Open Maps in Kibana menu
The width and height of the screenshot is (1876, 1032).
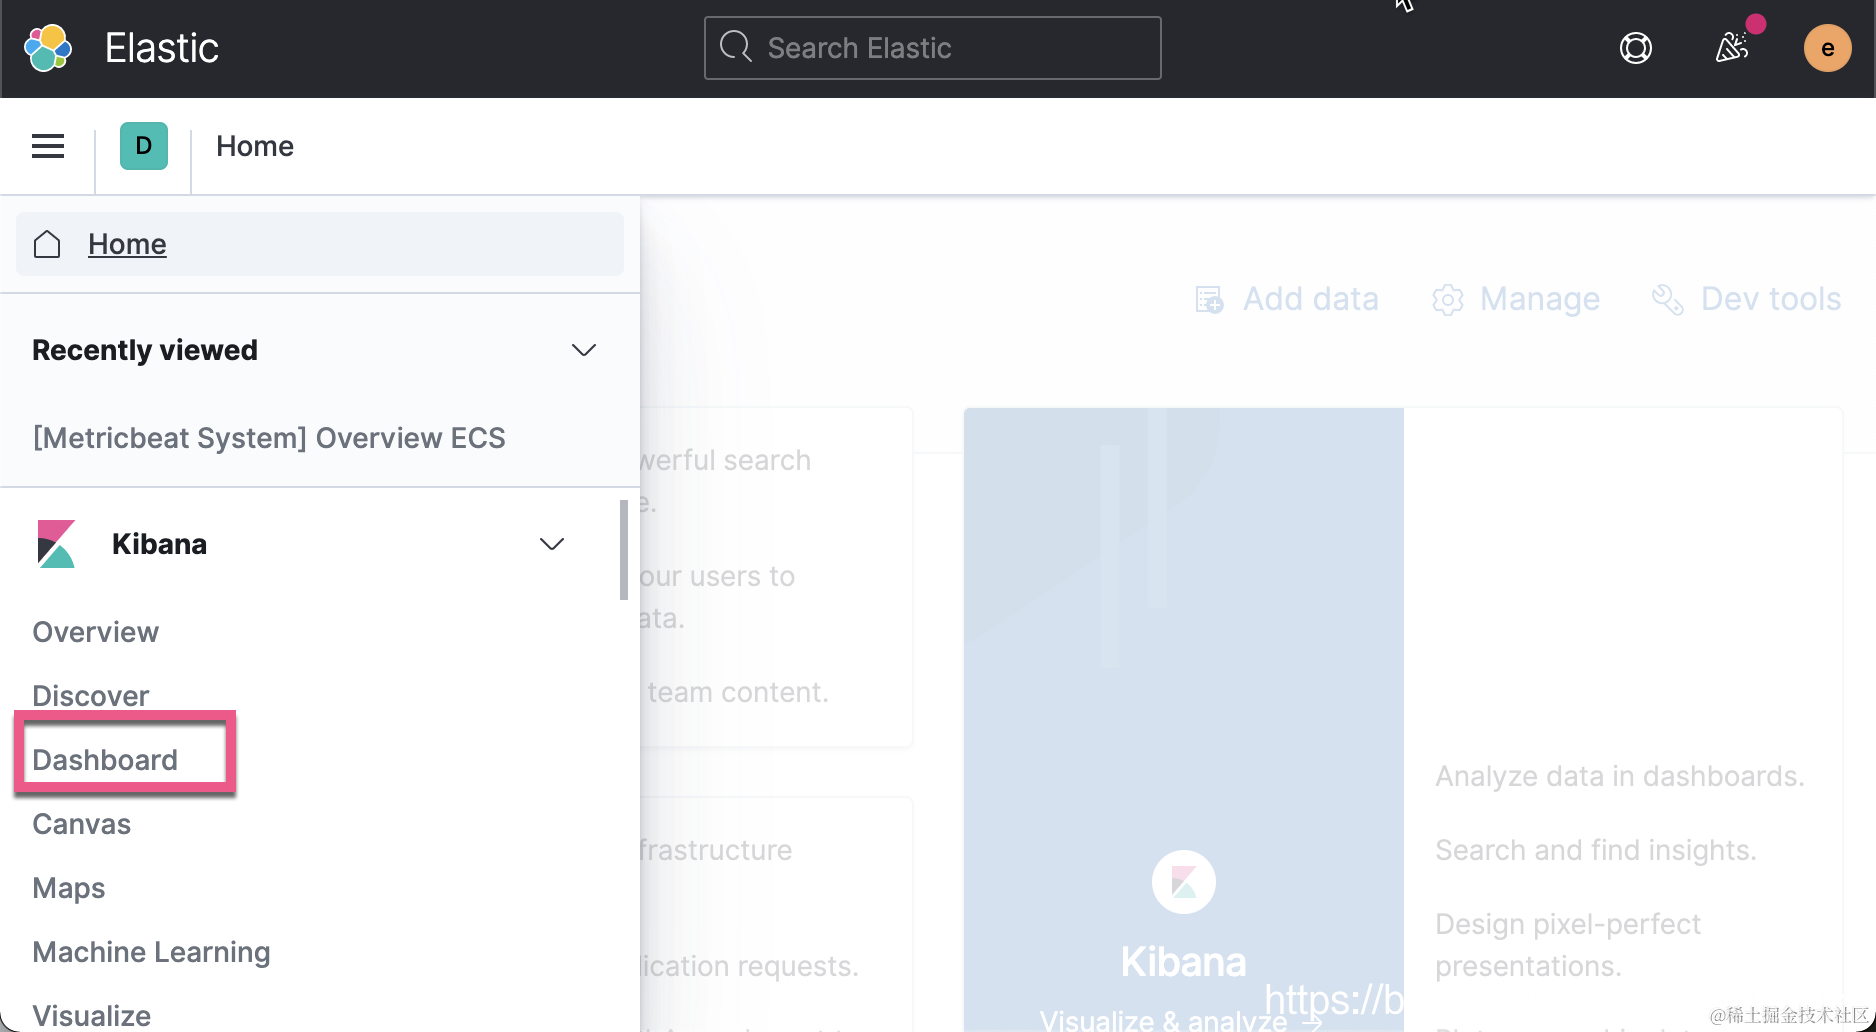pos(68,888)
